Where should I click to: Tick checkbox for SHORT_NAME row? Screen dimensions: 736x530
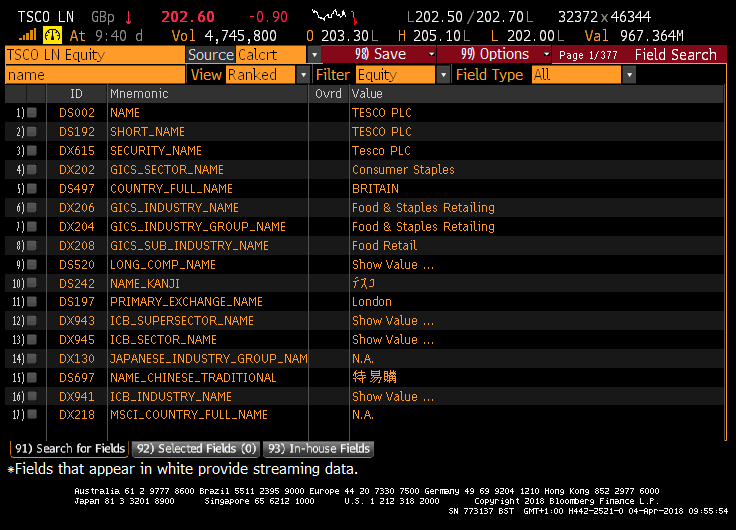click(32, 131)
